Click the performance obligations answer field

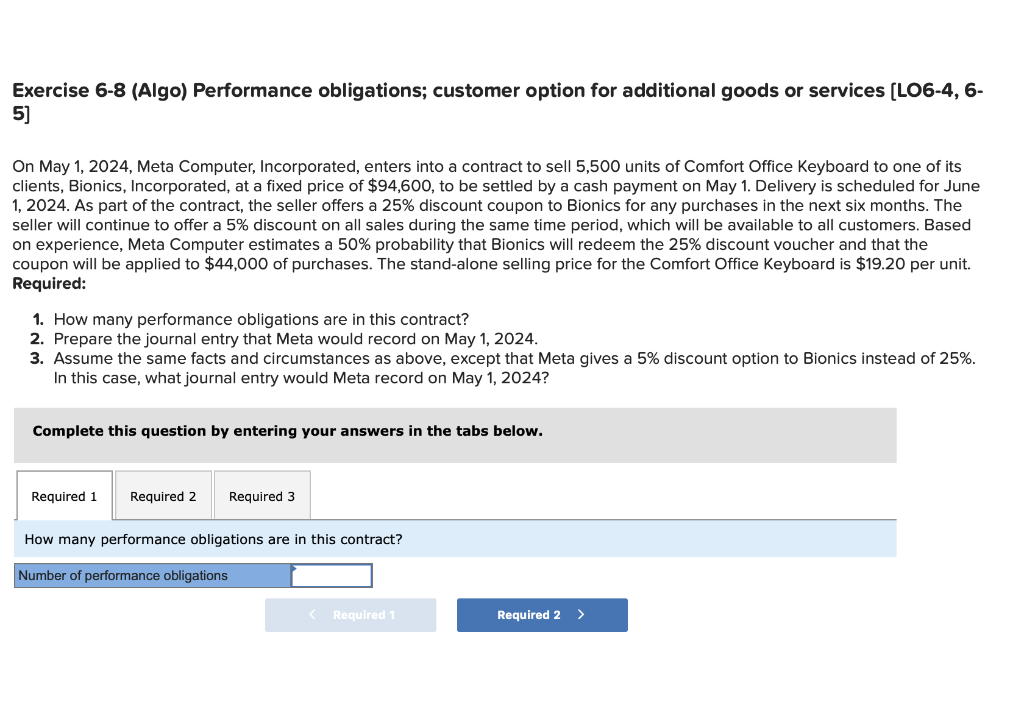[x=332, y=576]
